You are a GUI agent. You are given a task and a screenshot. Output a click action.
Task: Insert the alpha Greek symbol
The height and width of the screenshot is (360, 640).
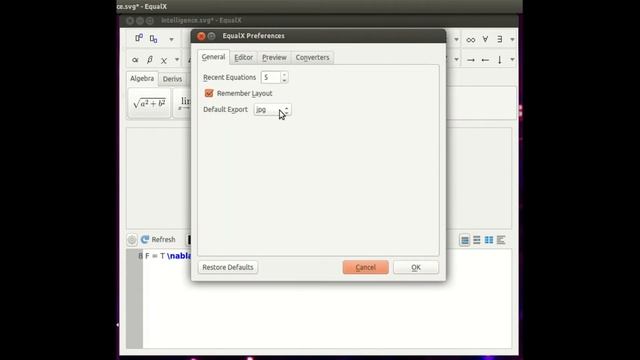[135, 60]
